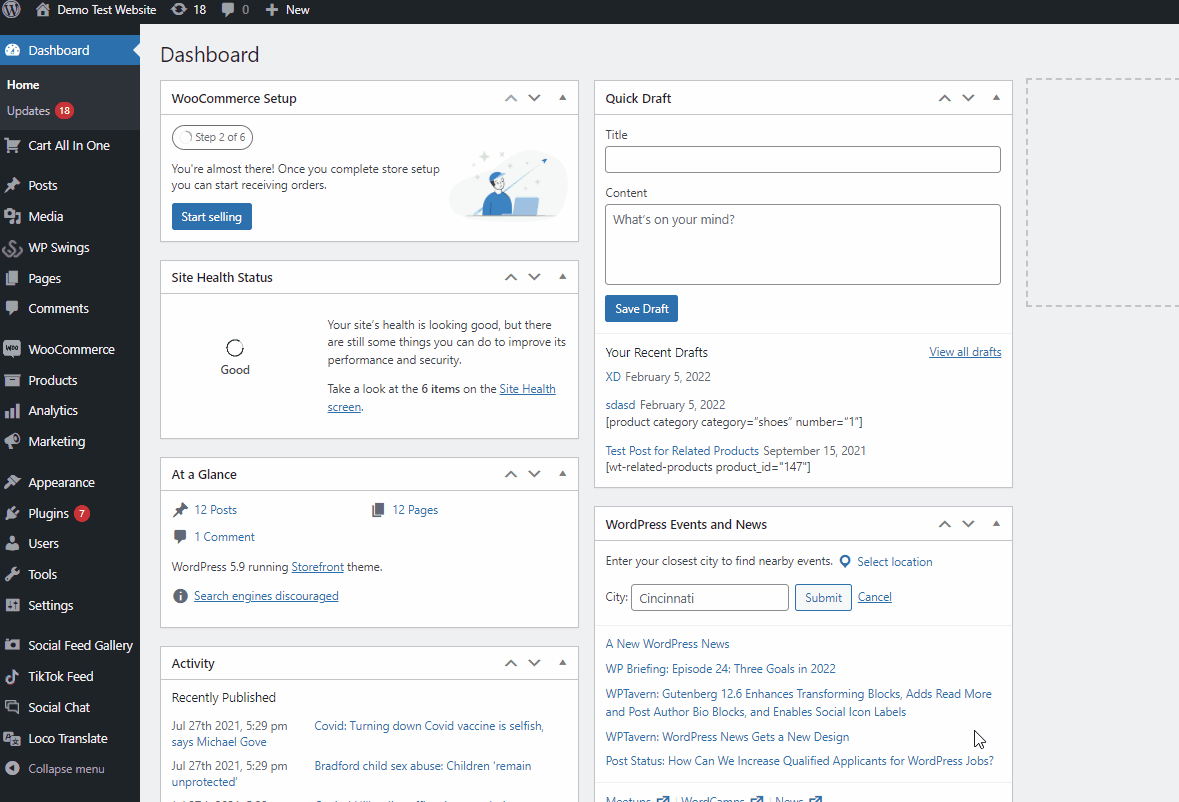Screen dimensions: 1179x802
Task: Click the Good site health progress circle
Action: [235, 348]
